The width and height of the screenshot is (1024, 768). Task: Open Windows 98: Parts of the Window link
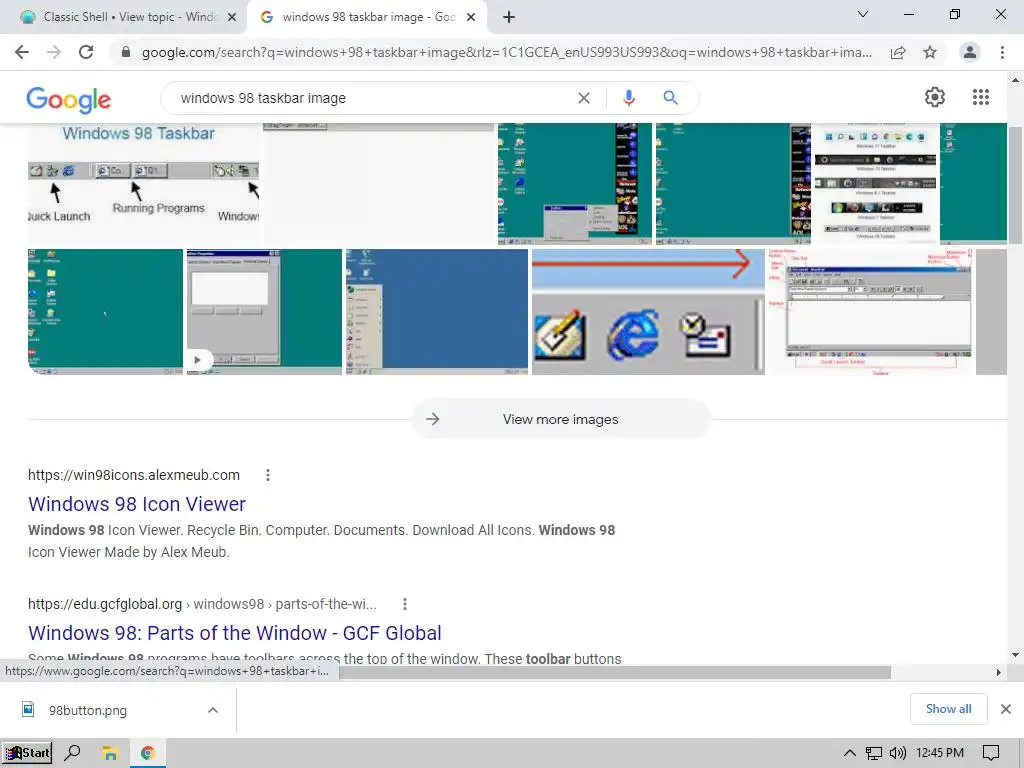point(234,633)
